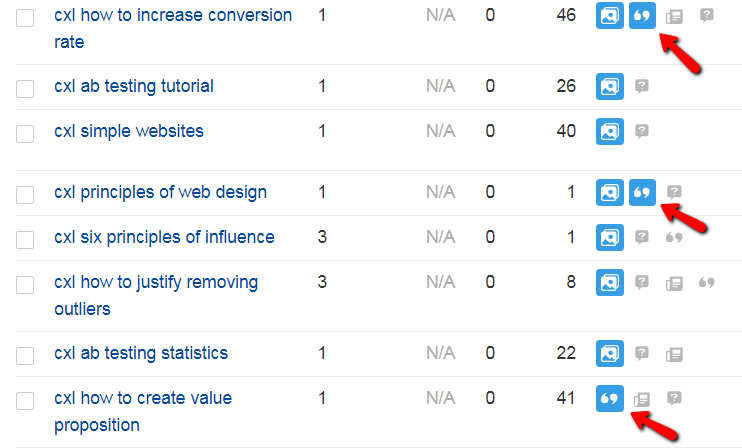Select checkbox for 'cxl simple websites'
Screen dimensions: 742x448
pyautogui.click(x=25, y=133)
